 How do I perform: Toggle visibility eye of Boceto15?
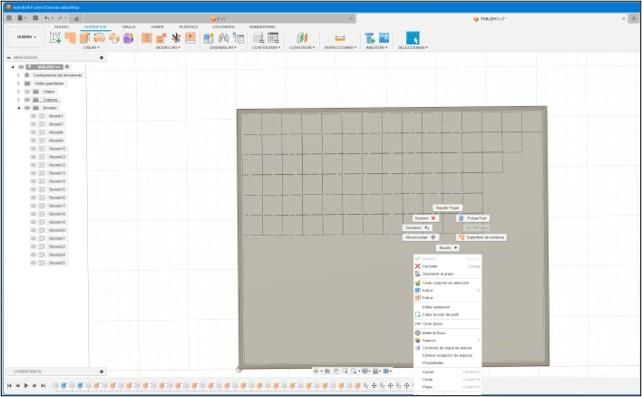pos(34,189)
